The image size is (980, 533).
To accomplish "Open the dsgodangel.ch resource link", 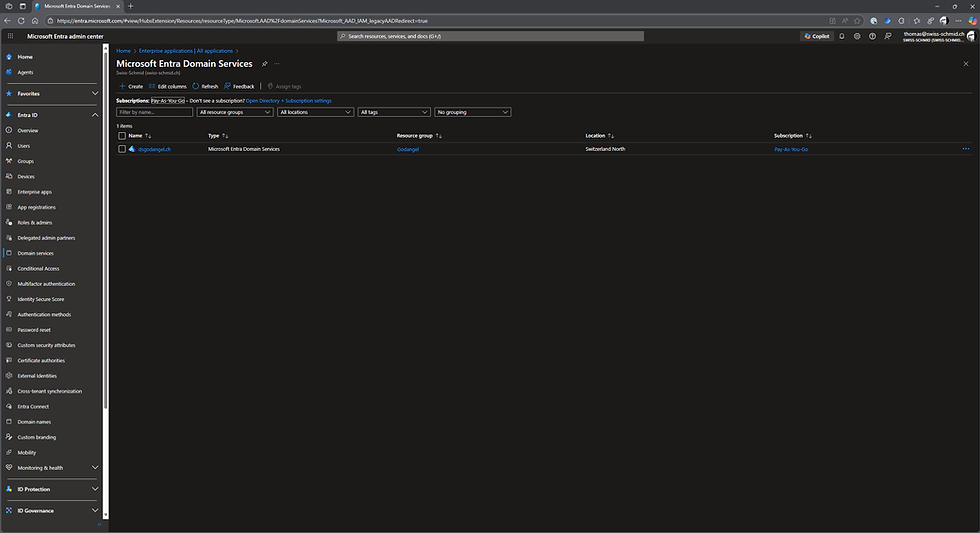I will [x=154, y=149].
